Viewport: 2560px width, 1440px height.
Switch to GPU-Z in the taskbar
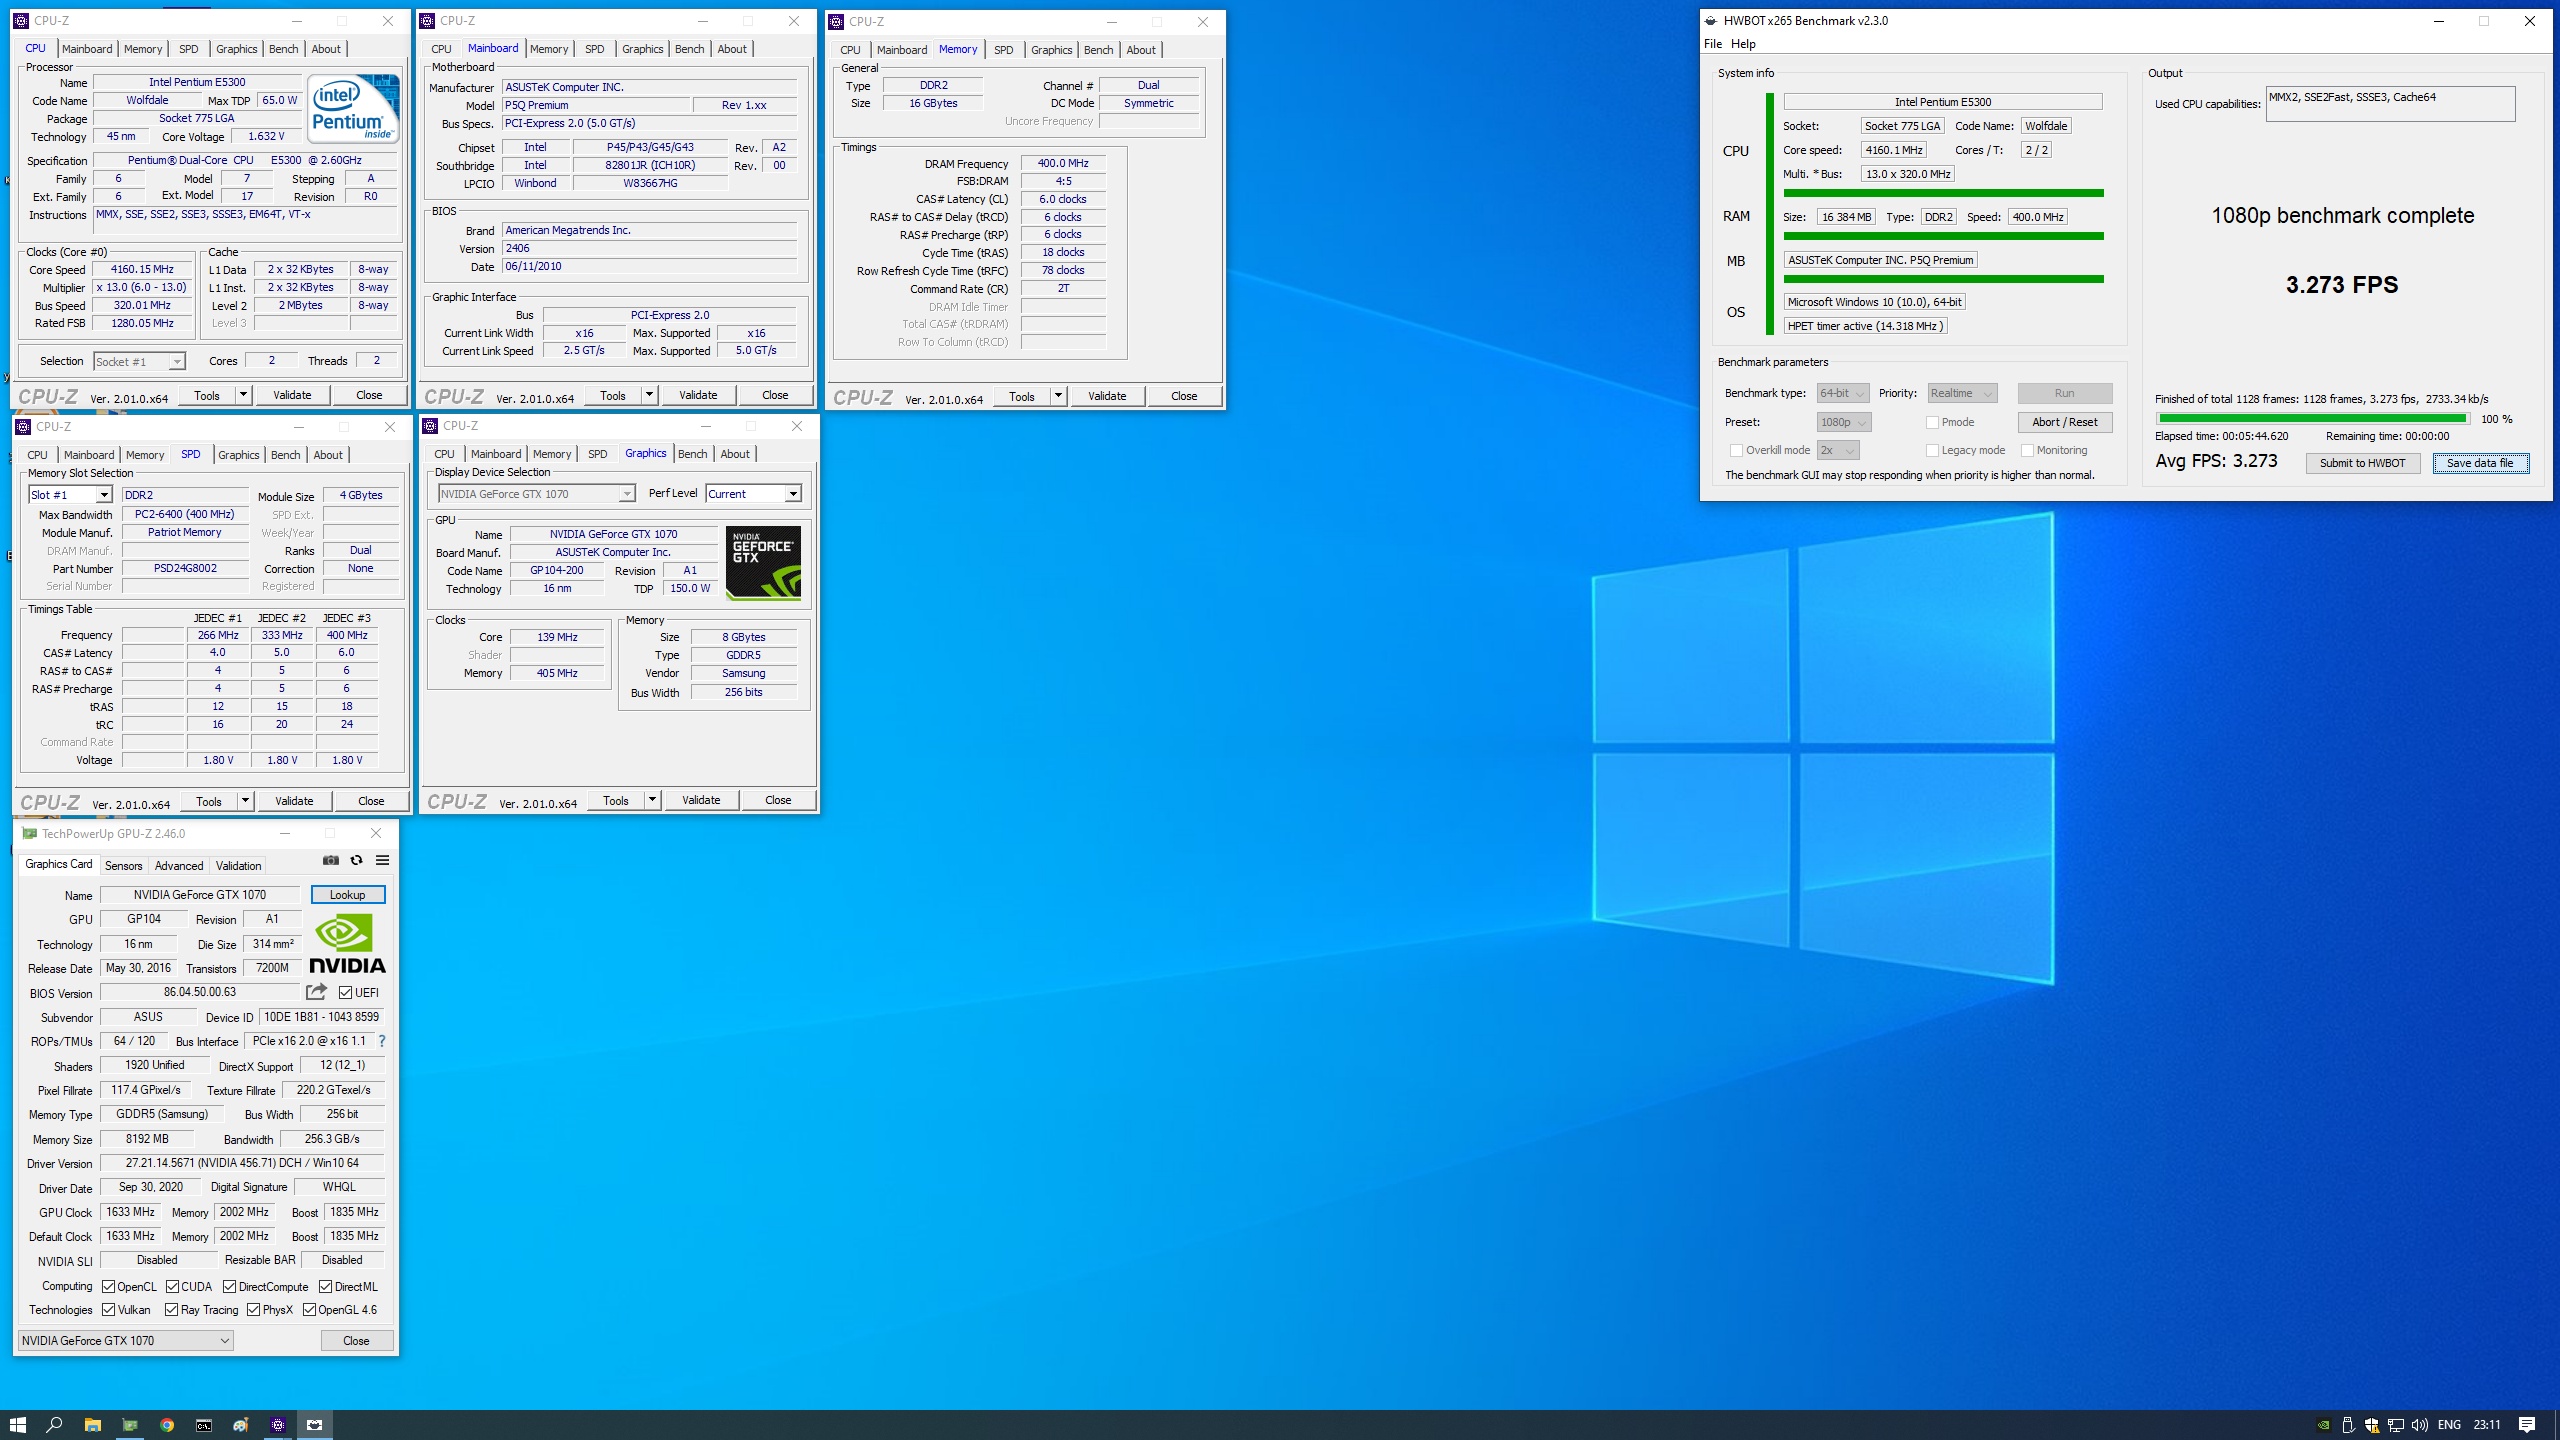(130, 1425)
